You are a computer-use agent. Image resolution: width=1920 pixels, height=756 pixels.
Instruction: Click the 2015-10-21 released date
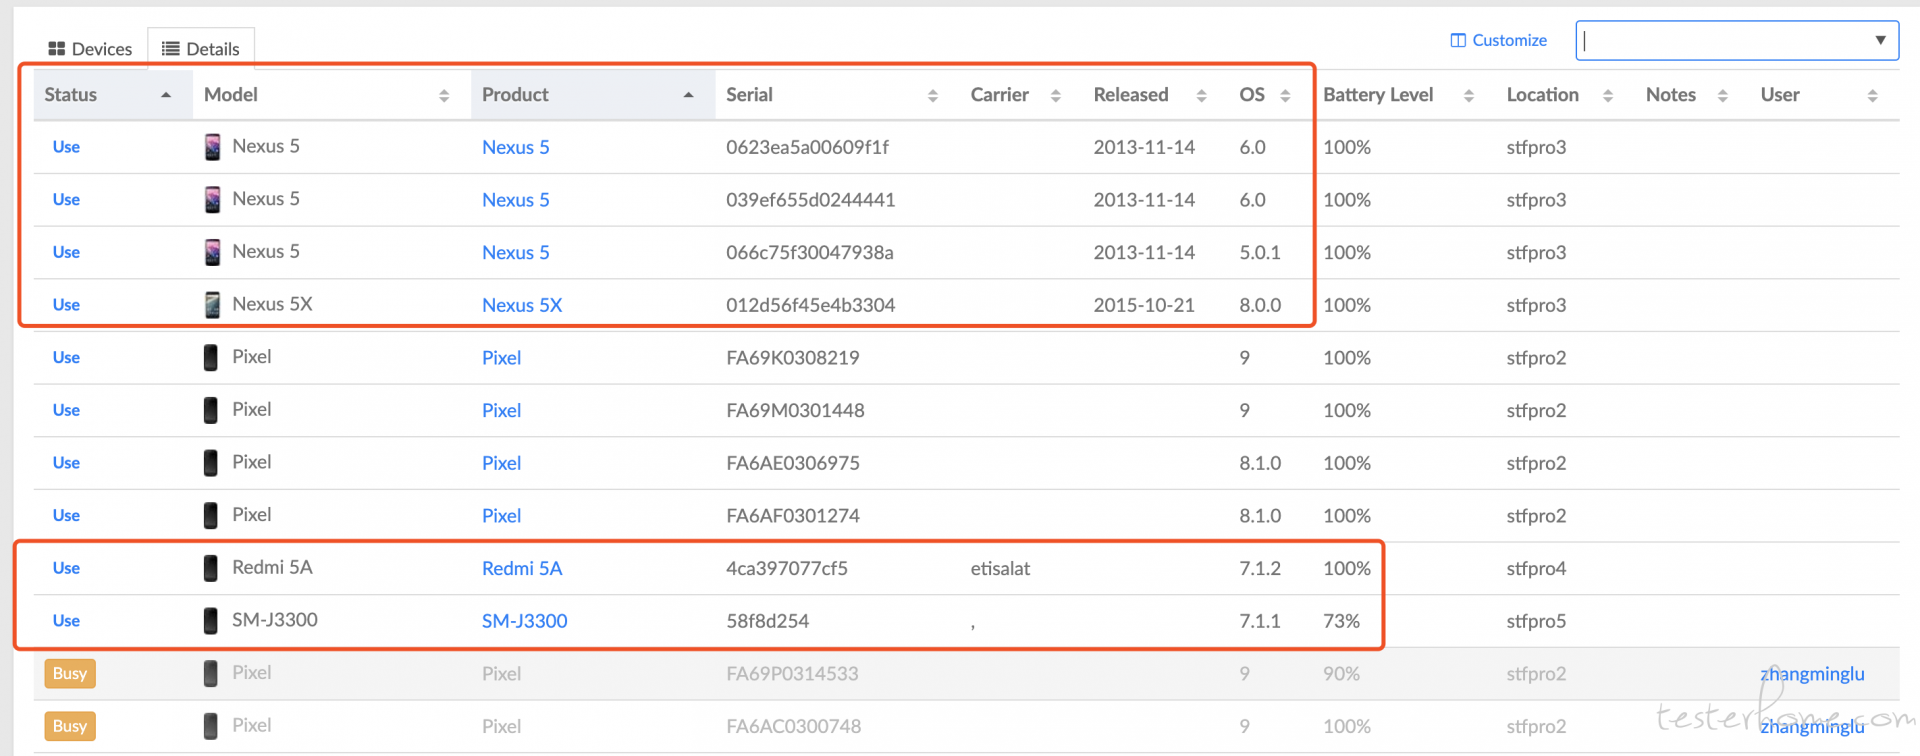[x=1144, y=305]
